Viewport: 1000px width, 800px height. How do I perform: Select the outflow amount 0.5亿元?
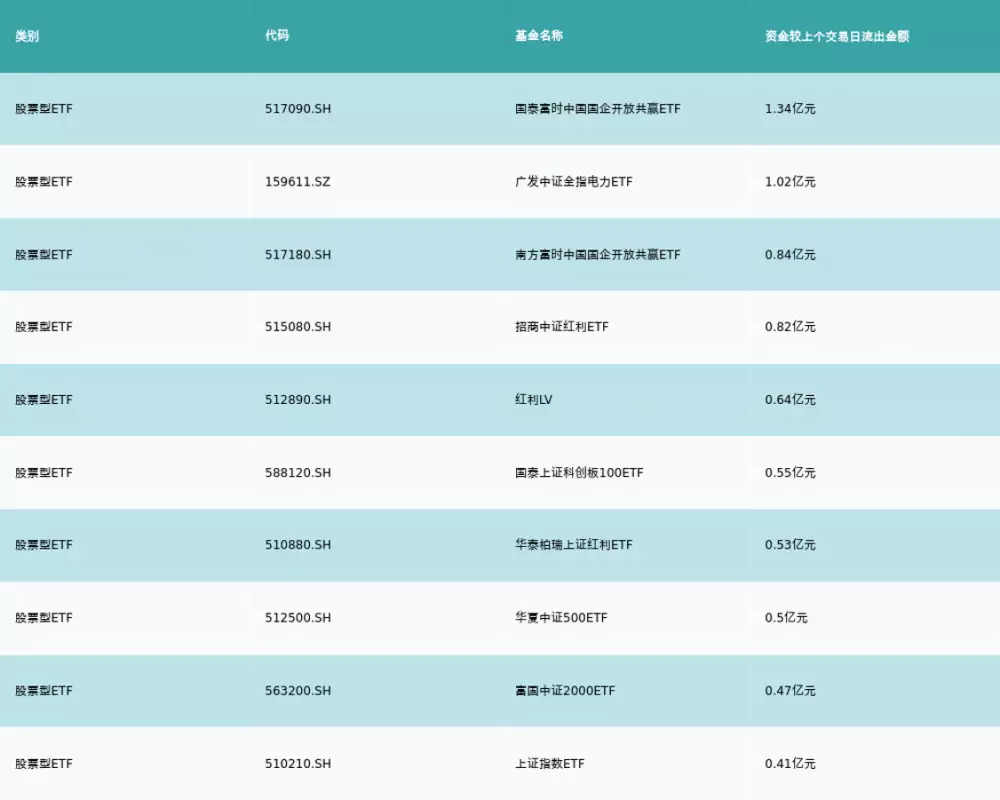click(786, 618)
